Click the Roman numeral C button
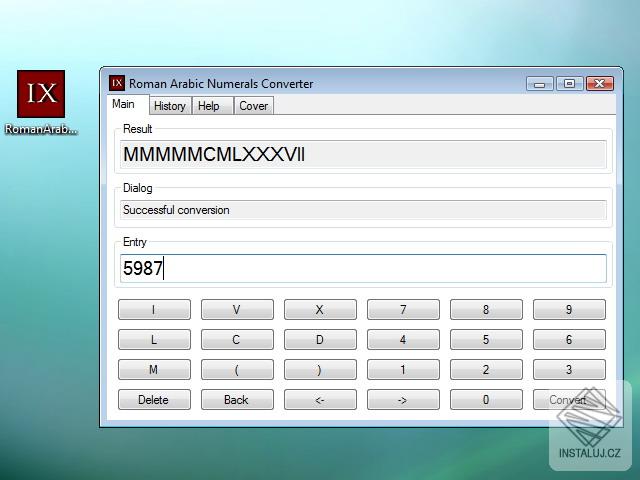640x480 pixels. click(x=237, y=340)
